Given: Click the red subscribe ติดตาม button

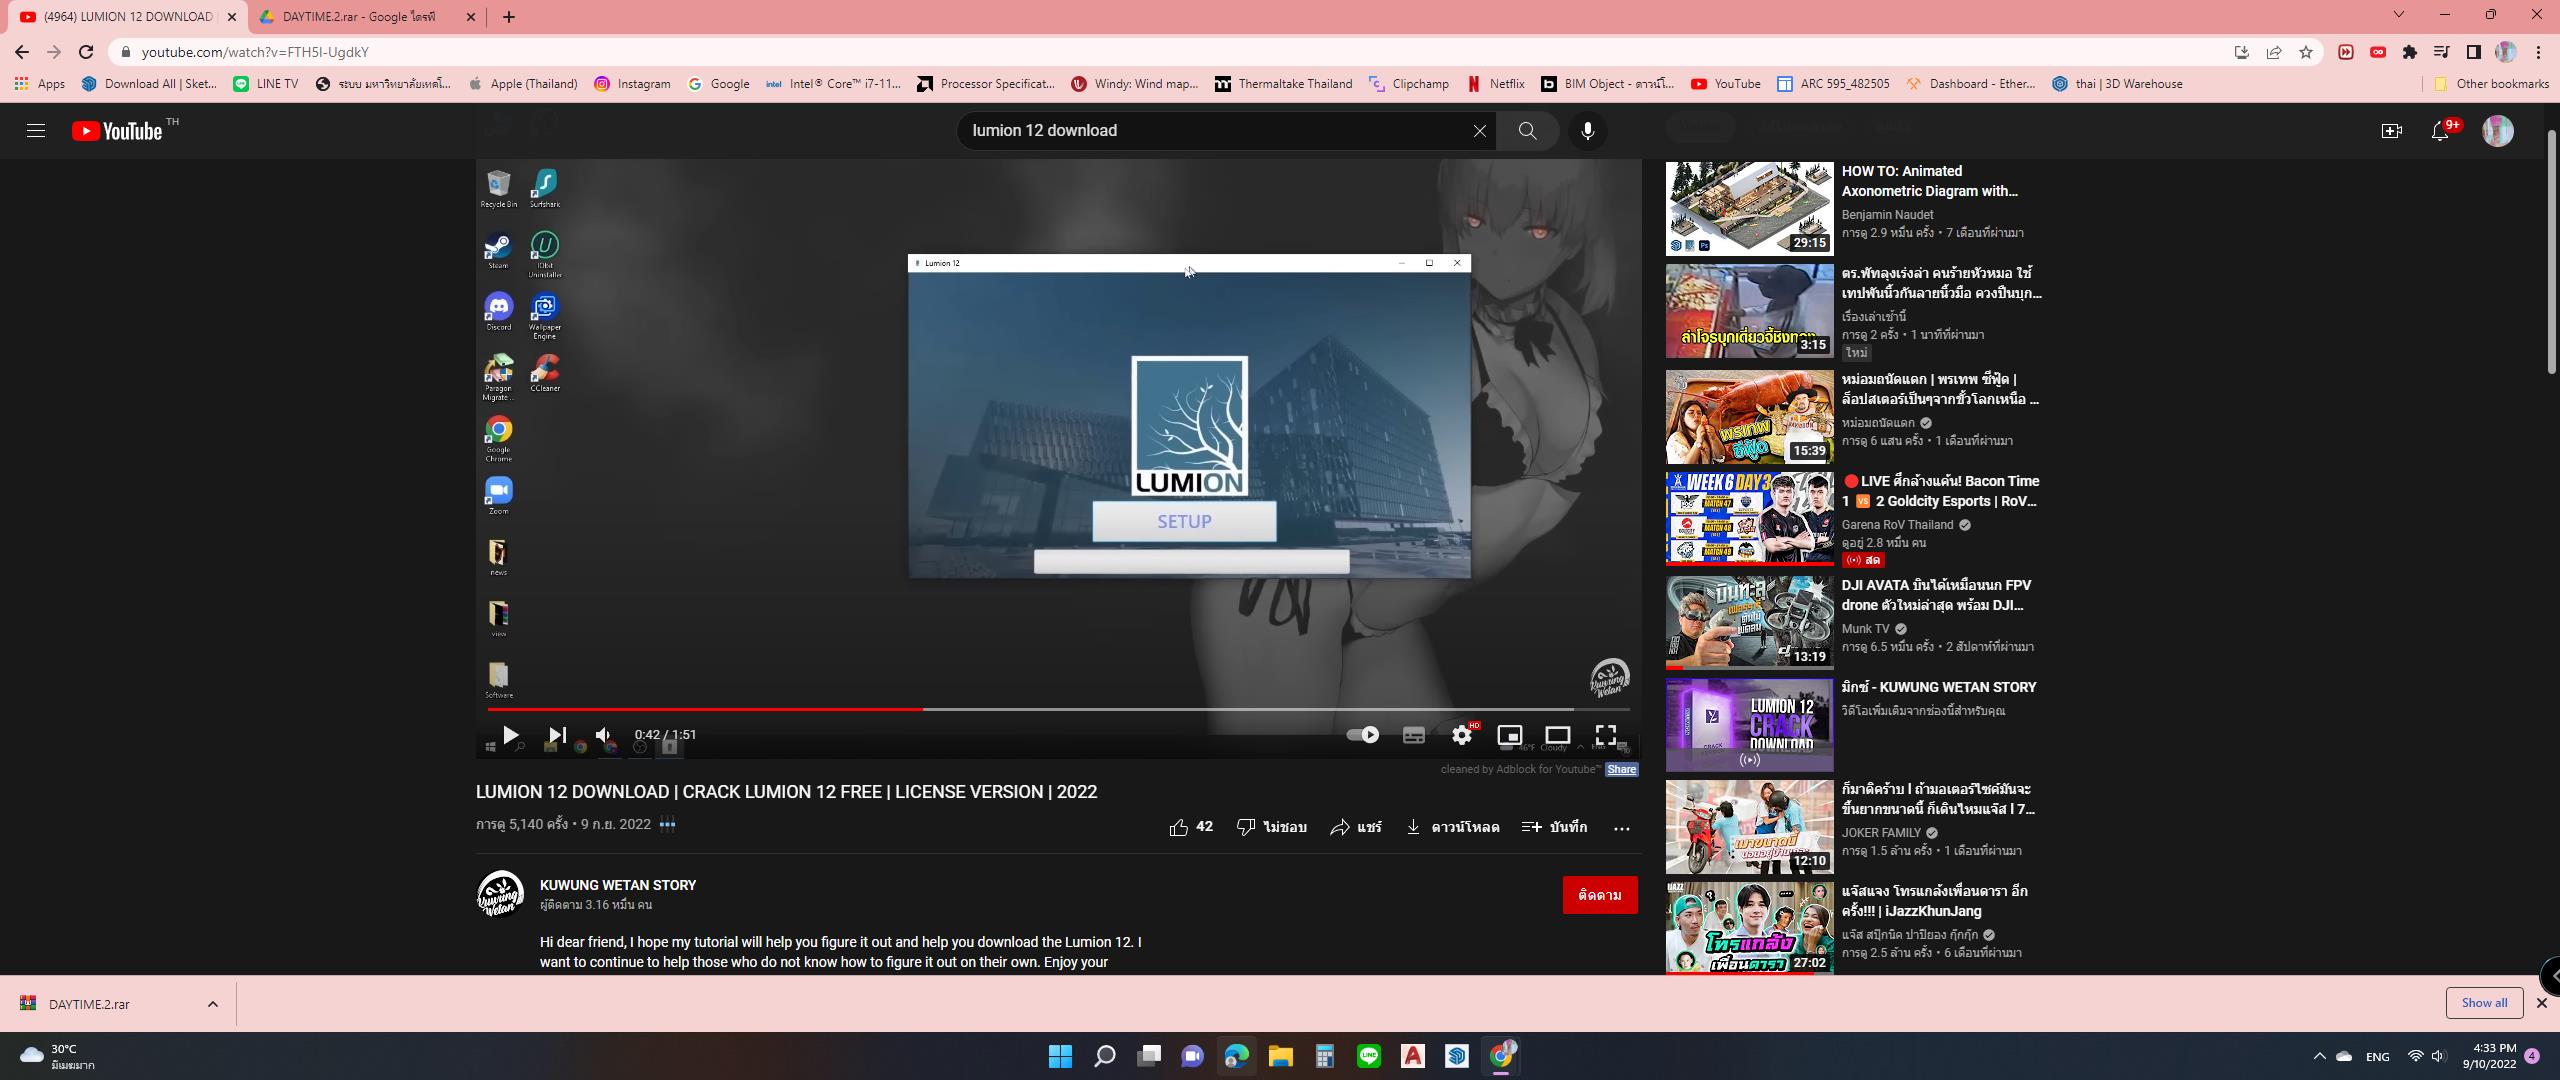Looking at the screenshot, I should click(x=1599, y=895).
